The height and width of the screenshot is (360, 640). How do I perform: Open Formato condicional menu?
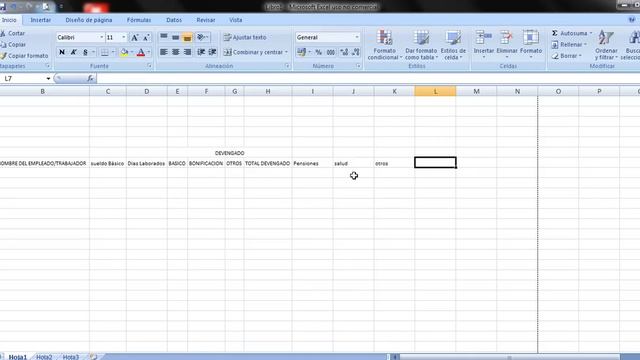384,45
